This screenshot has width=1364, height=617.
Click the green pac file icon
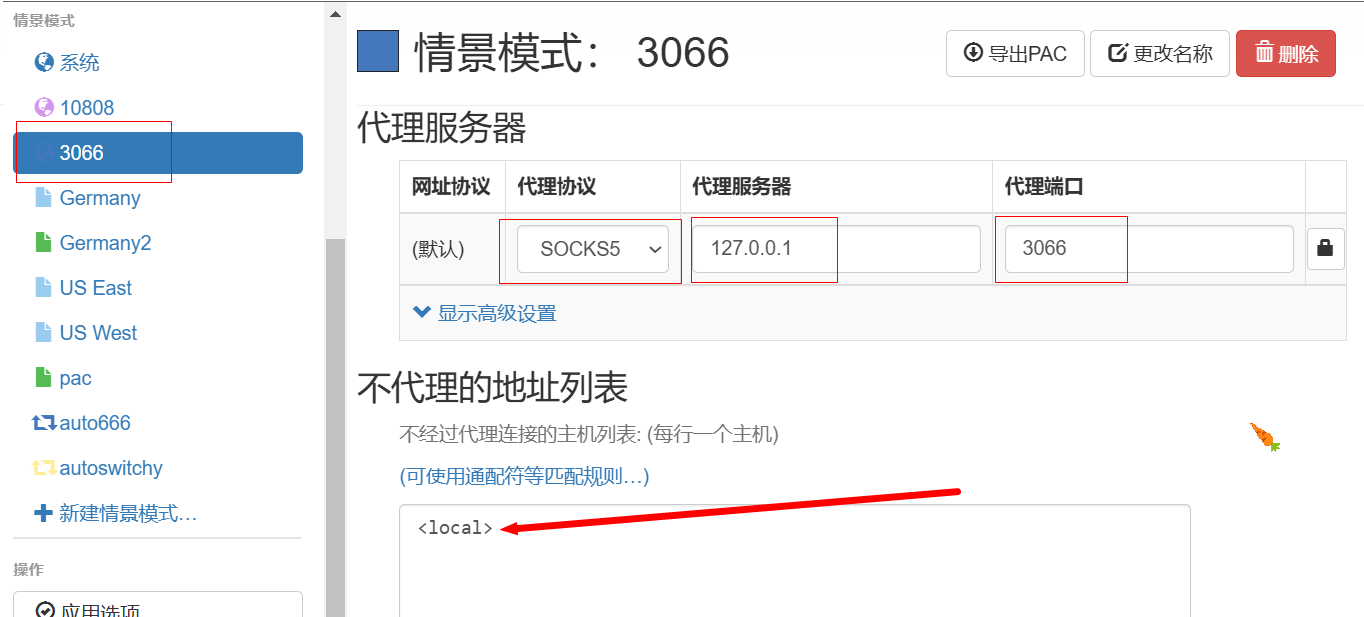tap(43, 378)
